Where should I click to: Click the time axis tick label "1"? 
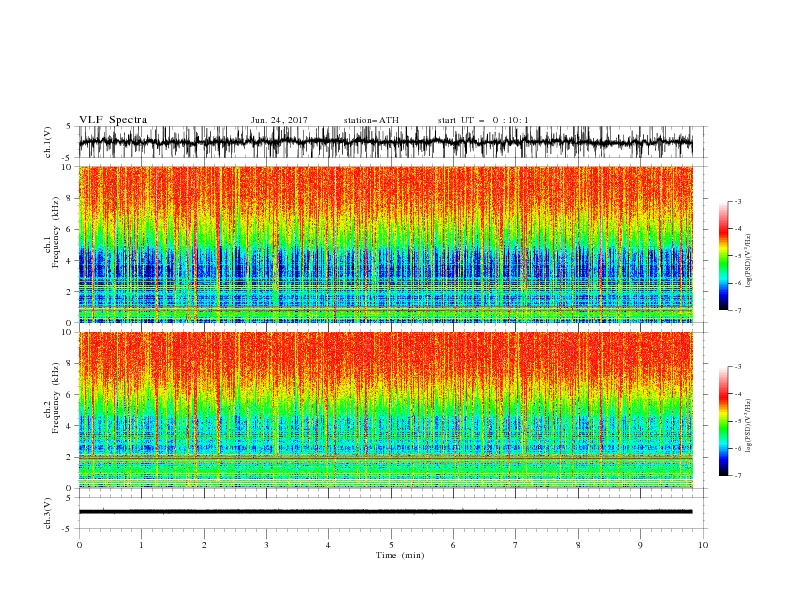pos(141,545)
